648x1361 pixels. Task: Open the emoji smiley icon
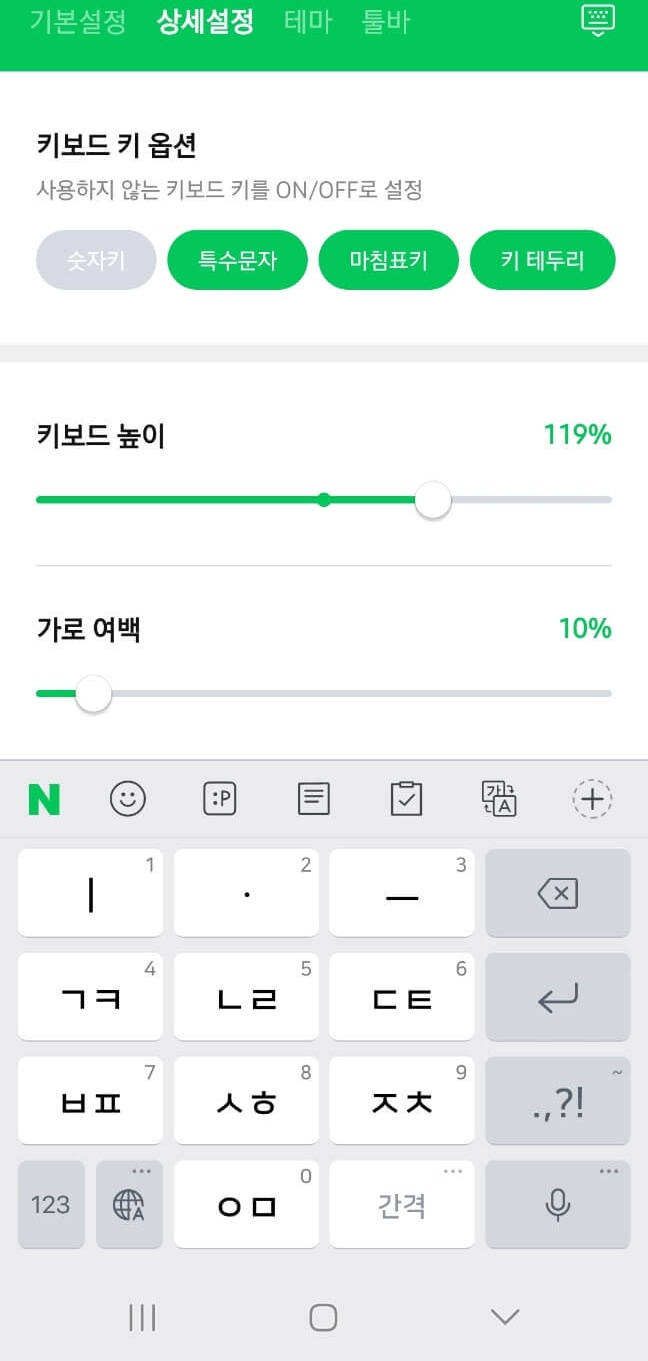pos(128,798)
